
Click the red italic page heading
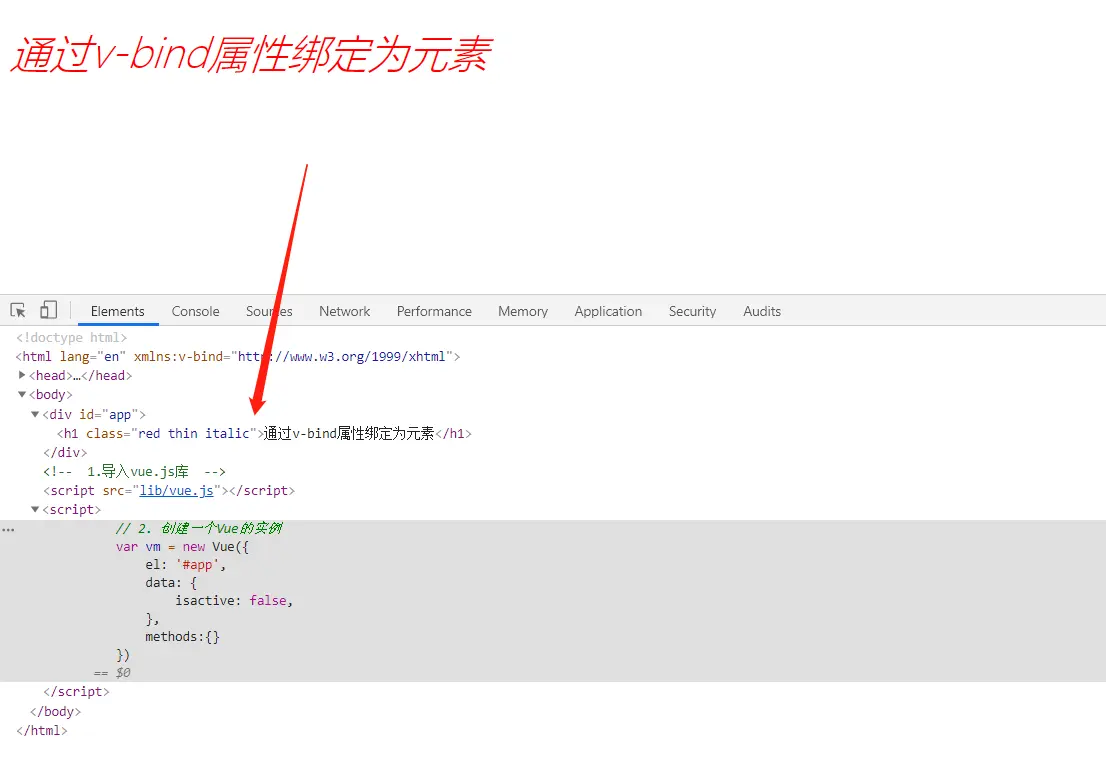pos(252,54)
